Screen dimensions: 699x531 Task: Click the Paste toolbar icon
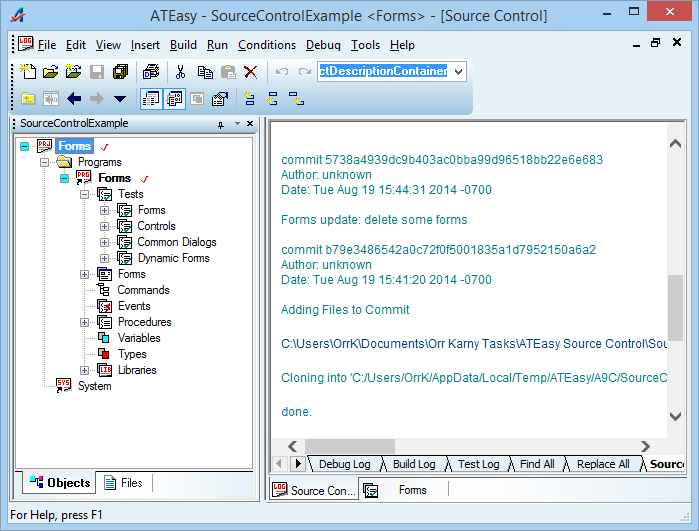tap(228, 71)
